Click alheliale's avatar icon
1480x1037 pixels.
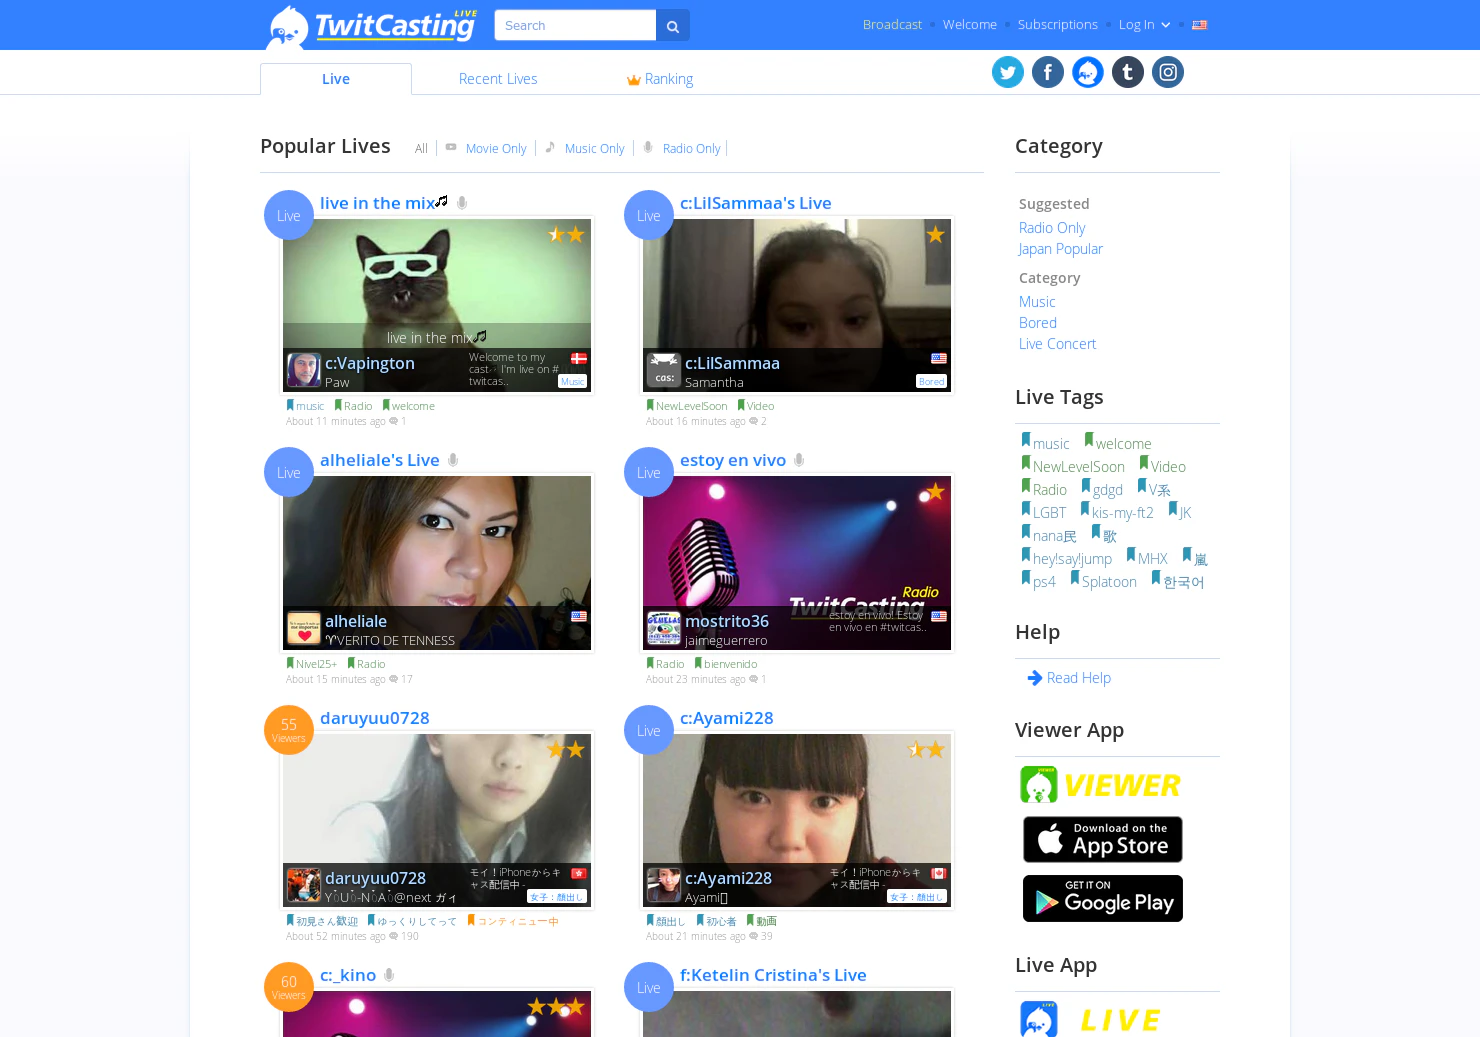(x=303, y=628)
